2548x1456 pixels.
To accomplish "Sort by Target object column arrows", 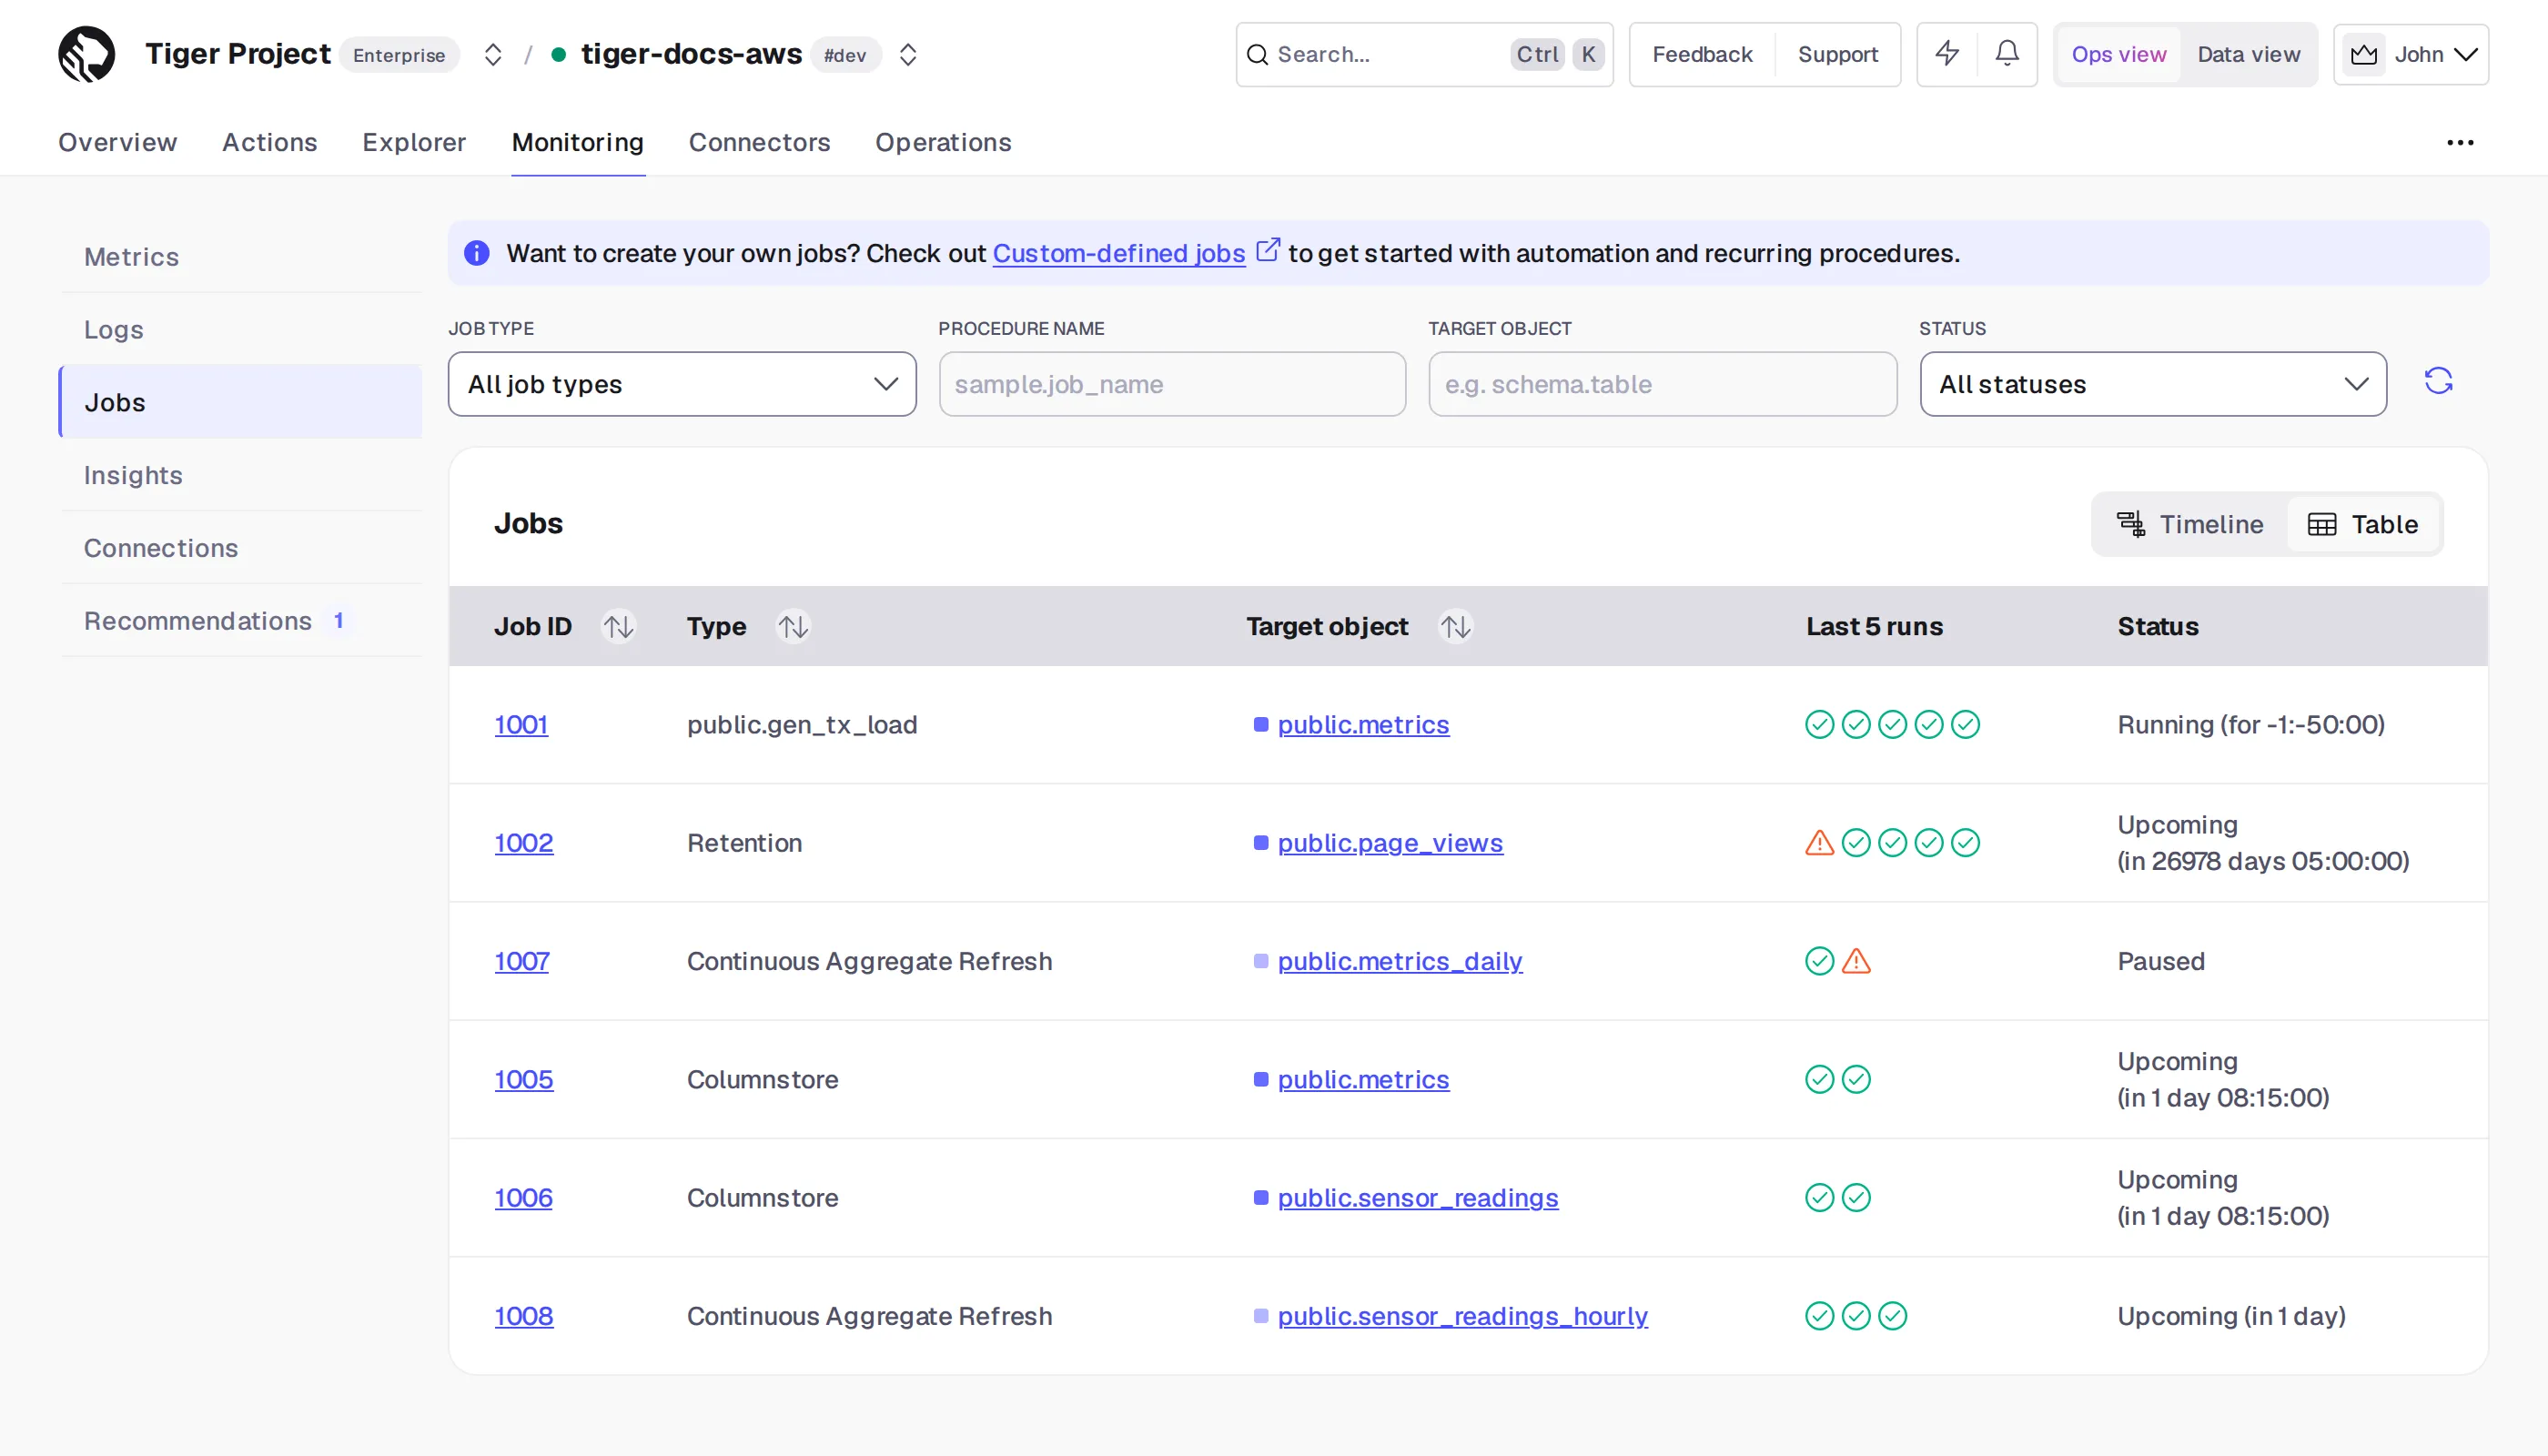I will (1455, 627).
